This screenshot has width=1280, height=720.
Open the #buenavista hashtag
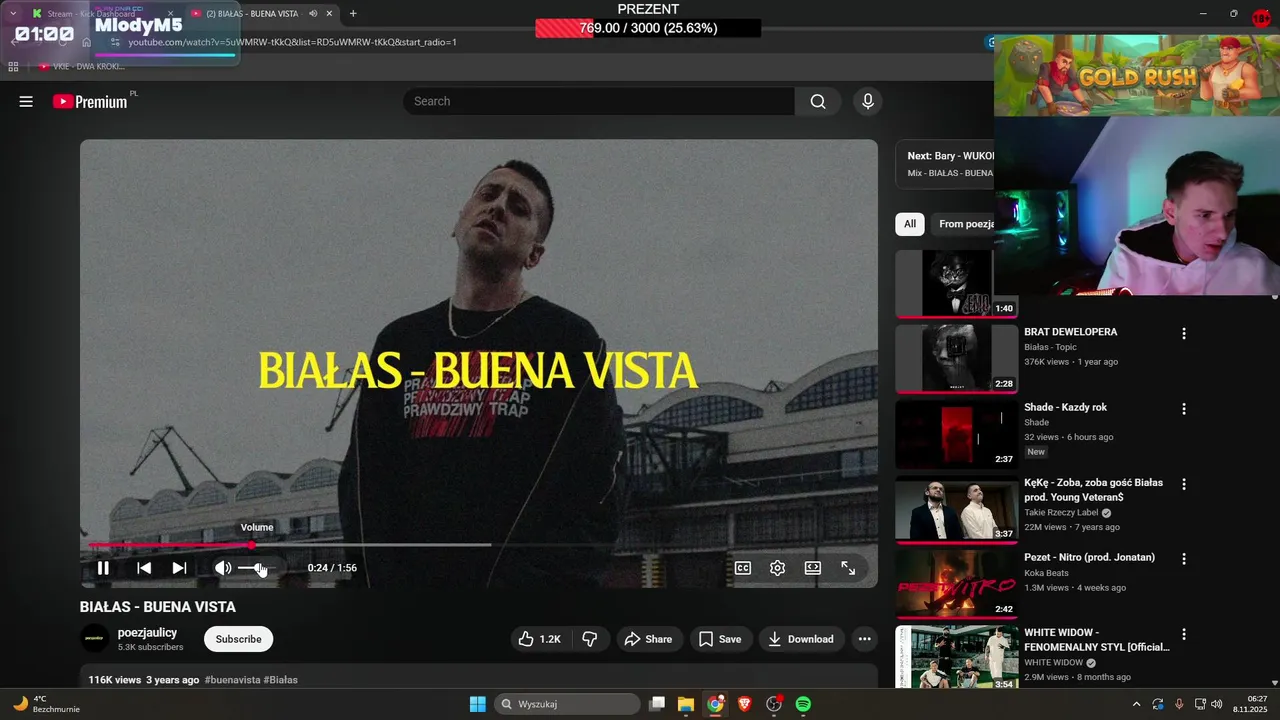pyautogui.click(x=232, y=680)
